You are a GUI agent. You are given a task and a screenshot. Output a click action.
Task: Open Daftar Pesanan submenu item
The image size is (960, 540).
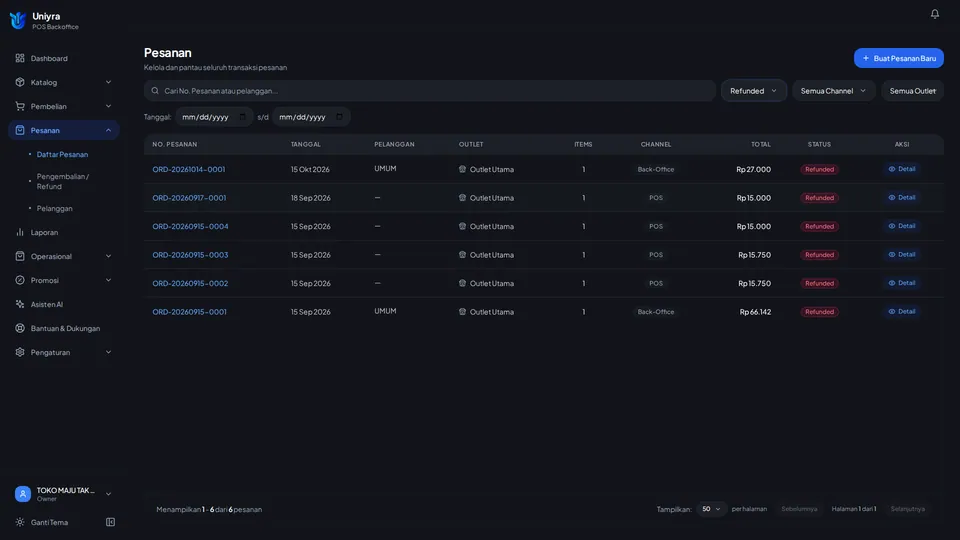(x=62, y=154)
